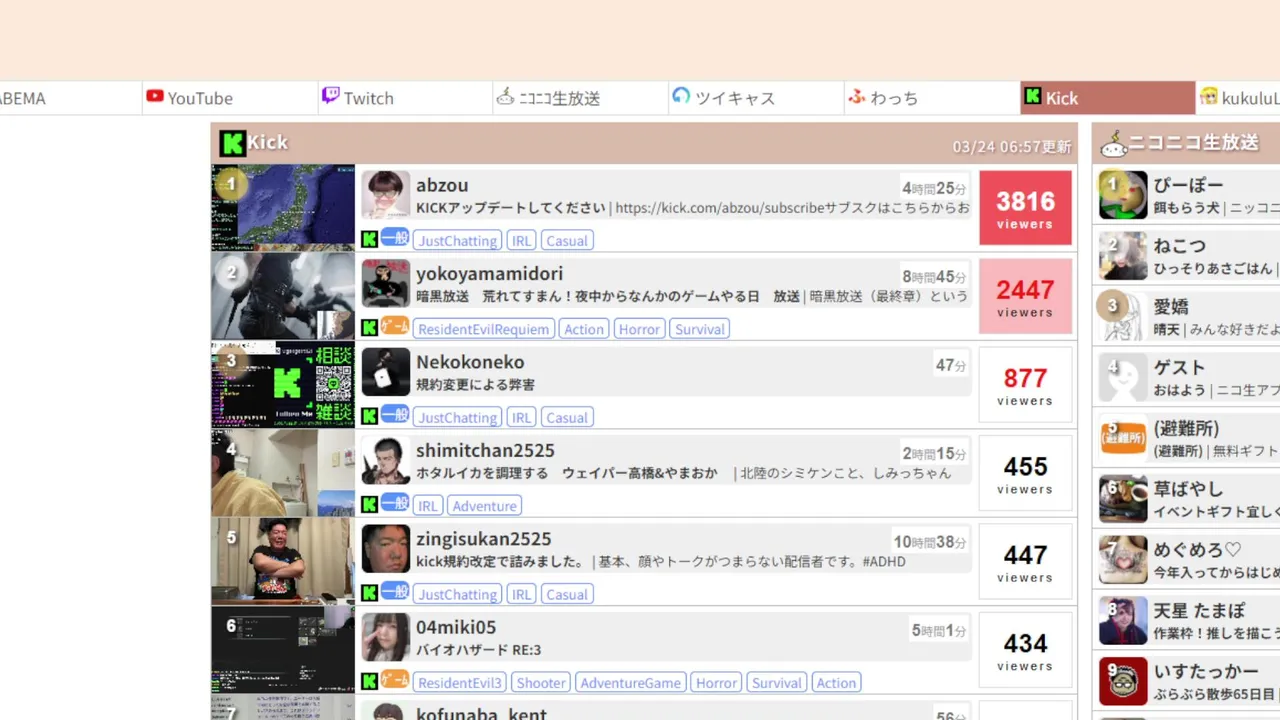The image size is (1280, 720).
Task: Click the 規約変更による弊害 stream title
Action: [475, 385]
